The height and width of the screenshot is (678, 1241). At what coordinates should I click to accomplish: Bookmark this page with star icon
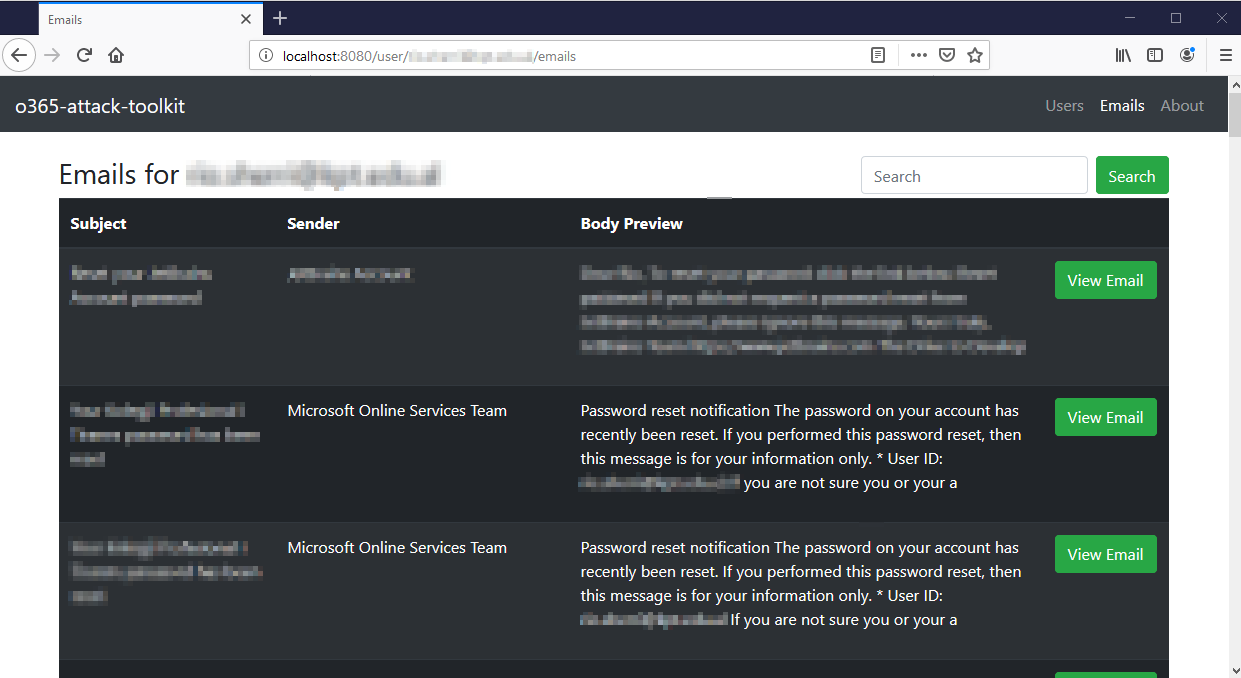[x=974, y=56]
